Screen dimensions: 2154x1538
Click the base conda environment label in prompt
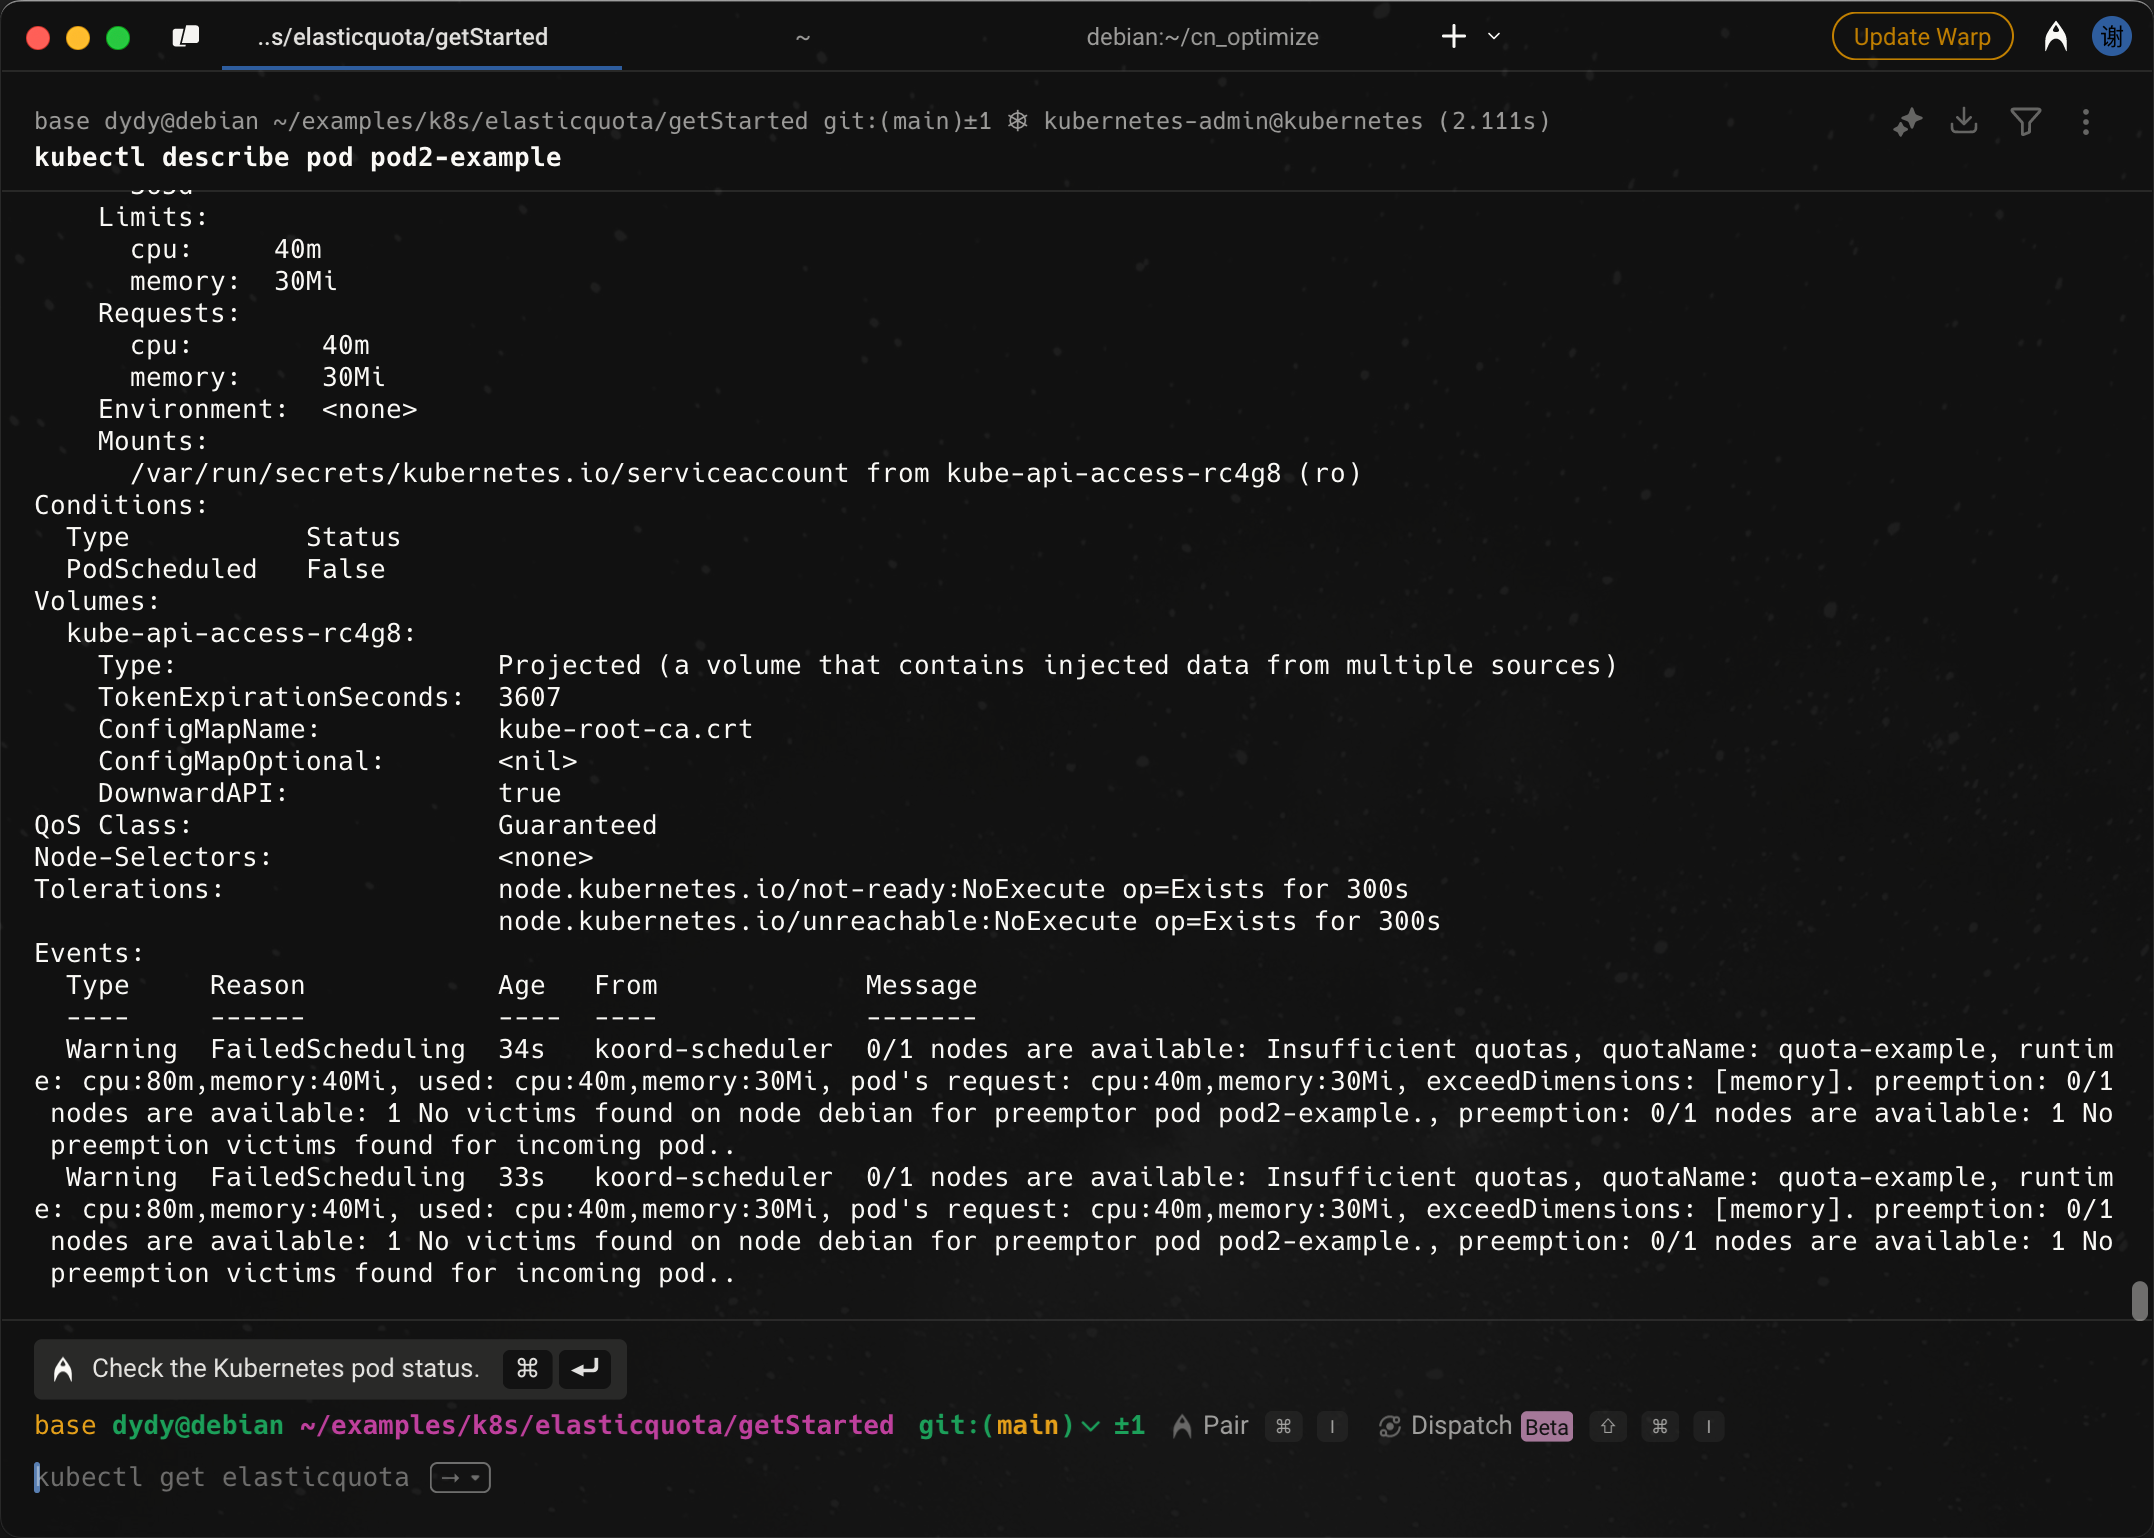point(66,1426)
